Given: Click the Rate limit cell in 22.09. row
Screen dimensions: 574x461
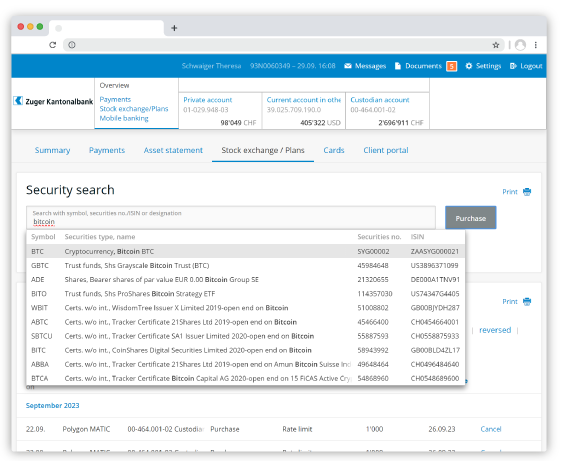Looking at the screenshot, I should [297, 429].
